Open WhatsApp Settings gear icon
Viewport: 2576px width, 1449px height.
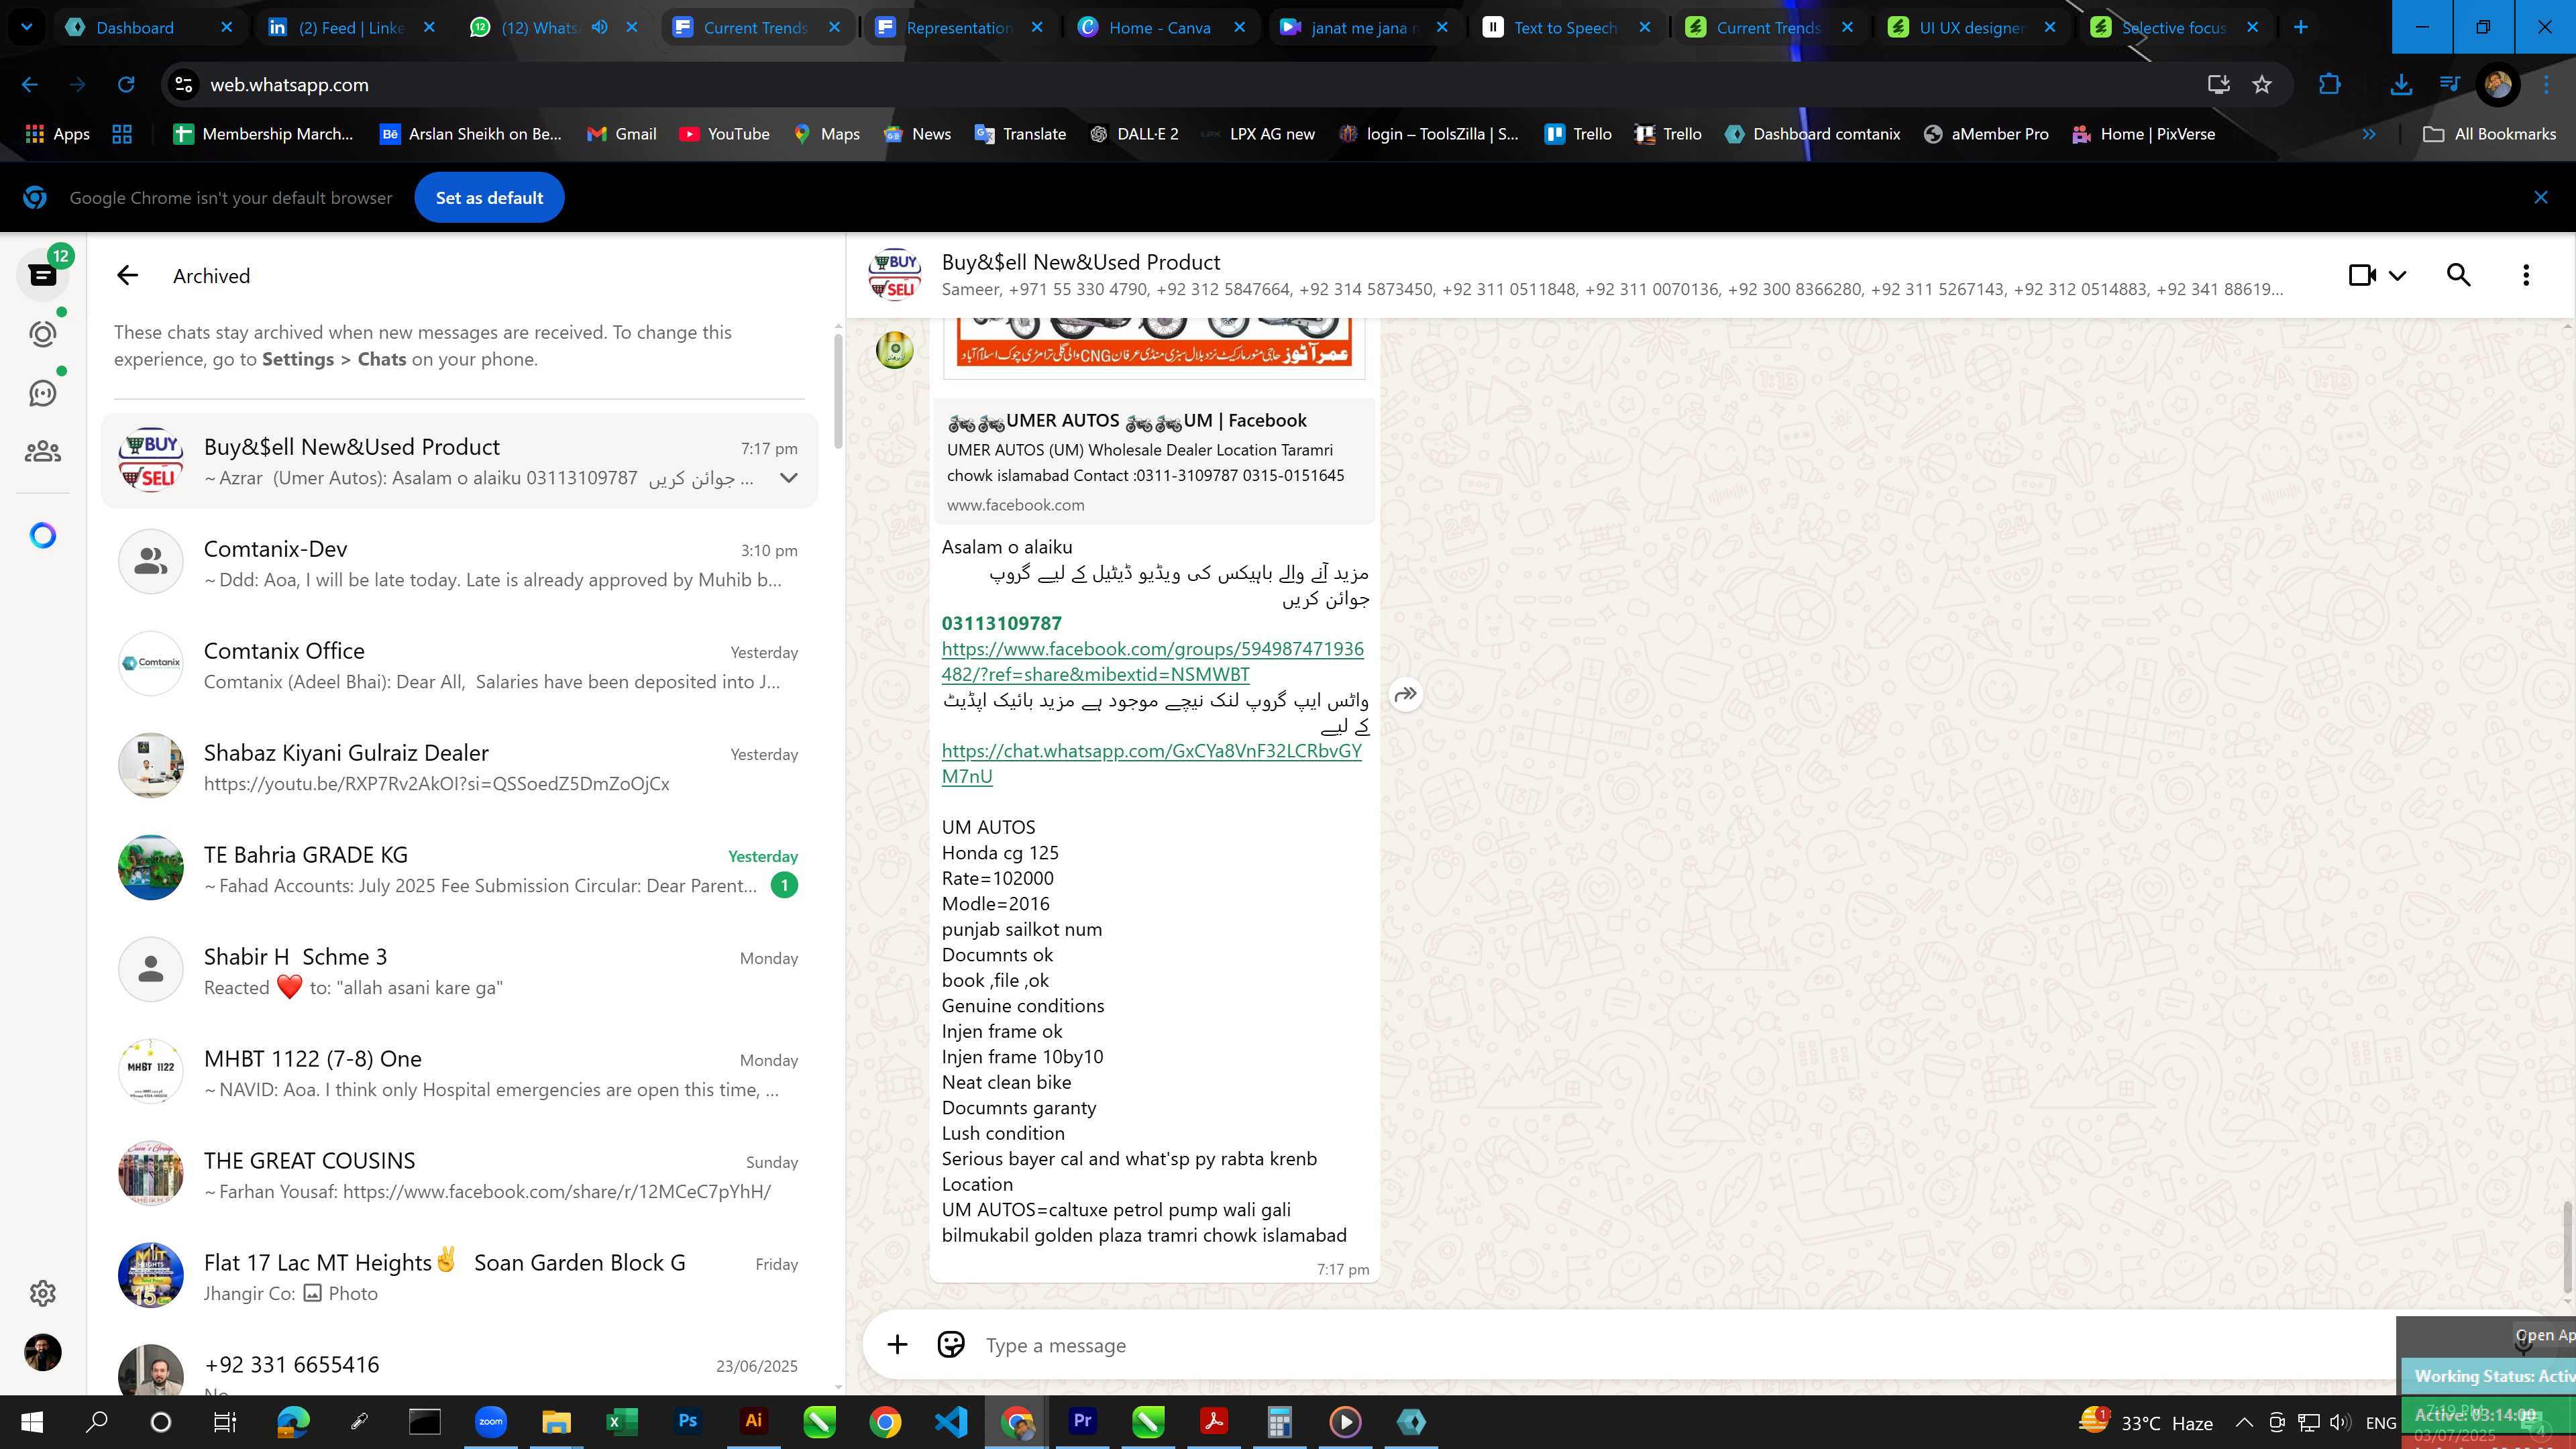pos(43,1293)
